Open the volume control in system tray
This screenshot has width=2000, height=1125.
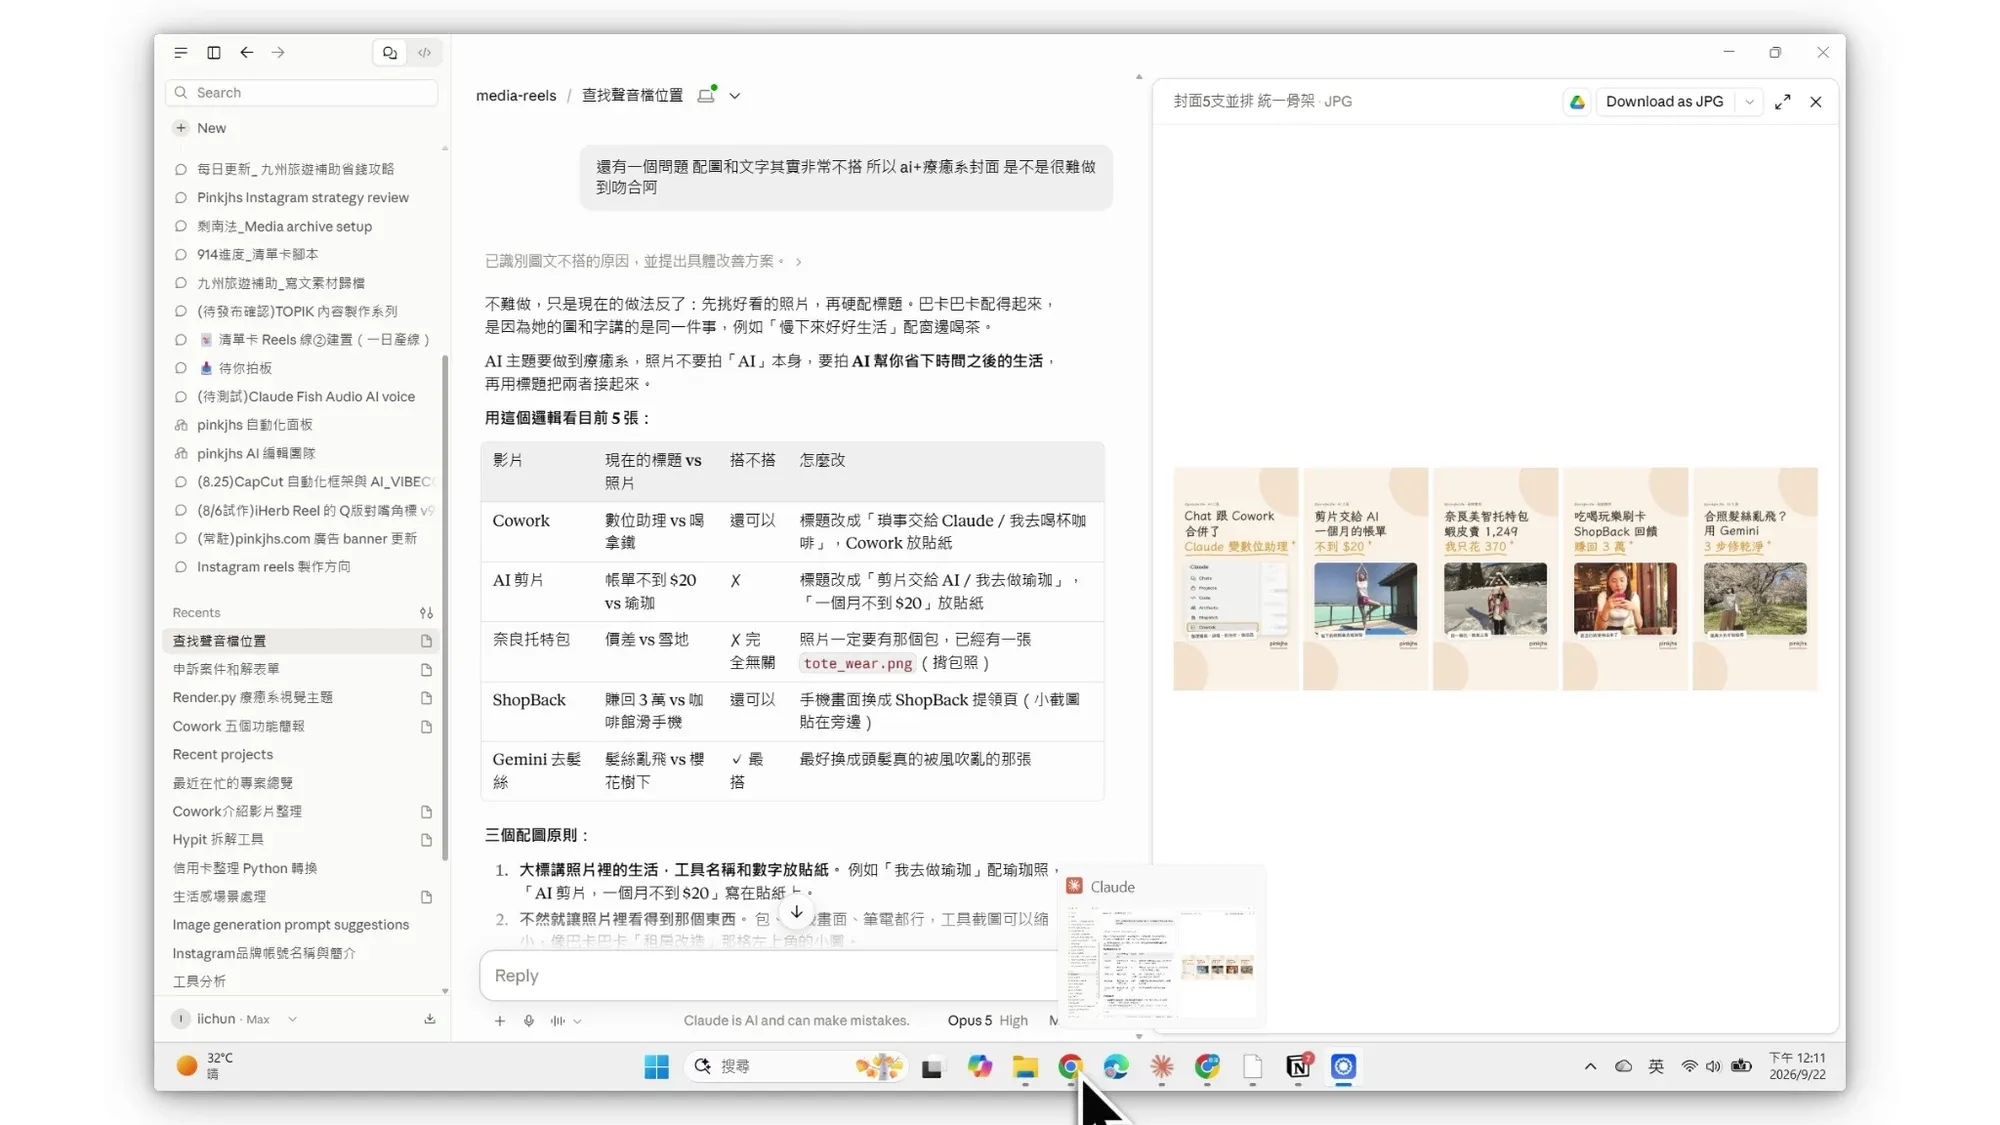point(1713,1067)
